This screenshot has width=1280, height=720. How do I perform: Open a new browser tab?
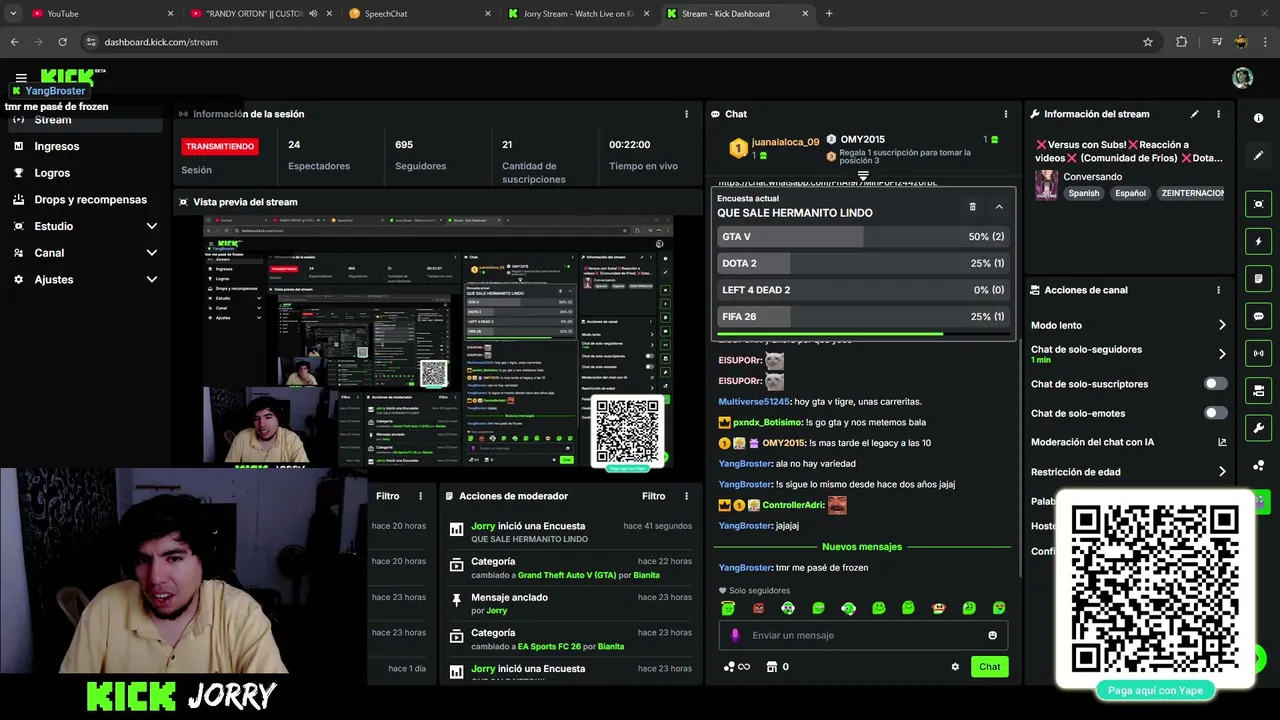tap(829, 14)
